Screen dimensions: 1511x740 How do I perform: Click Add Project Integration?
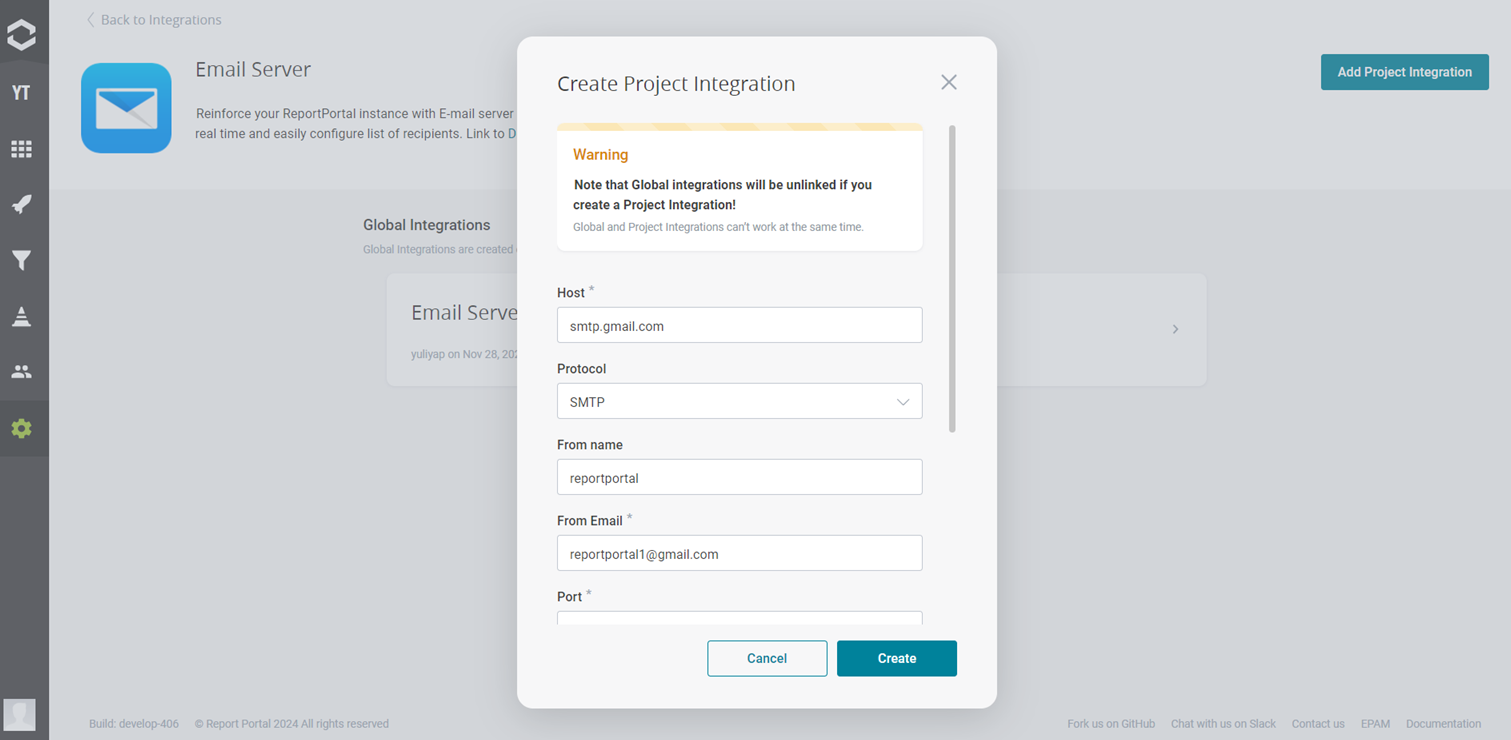pos(1404,72)
